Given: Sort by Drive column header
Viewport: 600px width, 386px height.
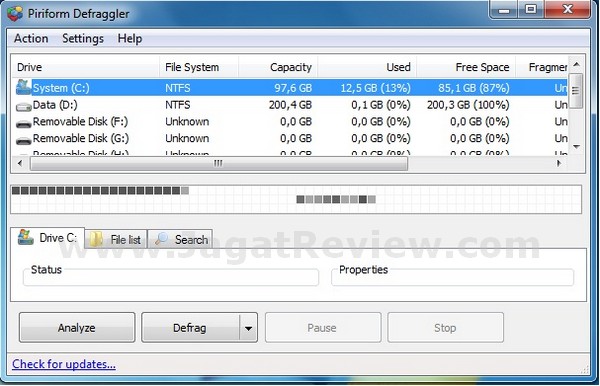Looking at the screenshot, I should tap(85, 67).
